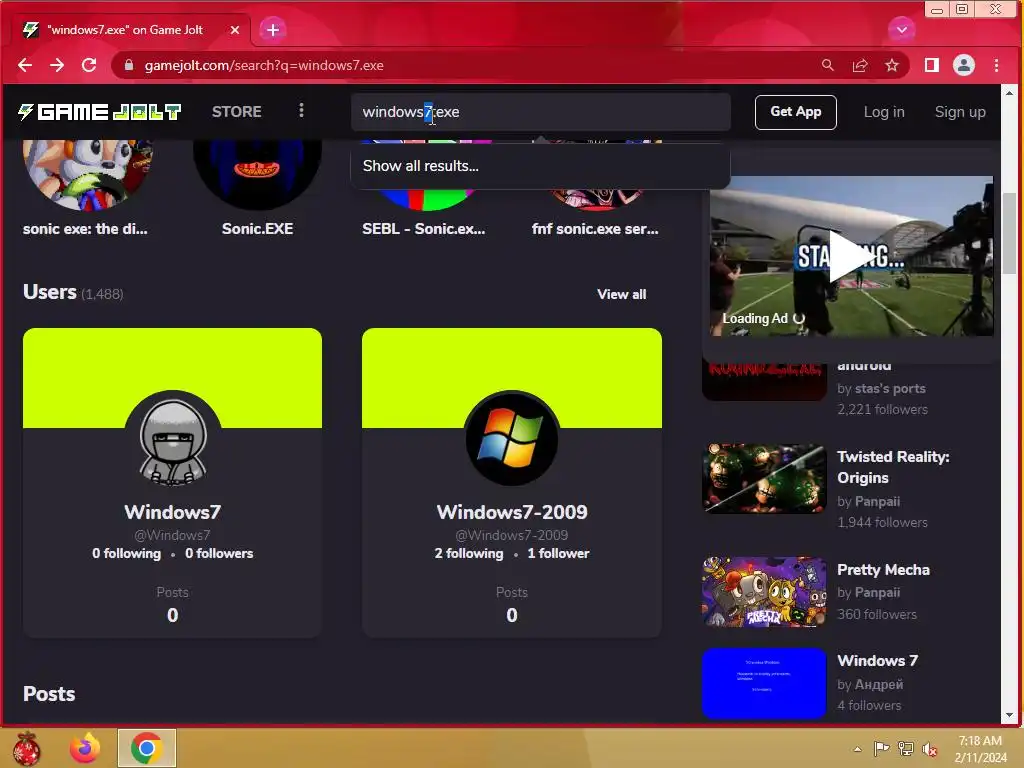The image size is (1024, 768).
Task: Open fnf sonic.exe ser... community
Action: (595, 229)
